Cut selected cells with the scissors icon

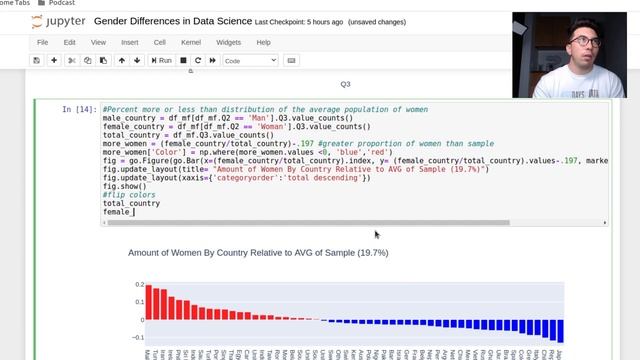tap(72, 60)
